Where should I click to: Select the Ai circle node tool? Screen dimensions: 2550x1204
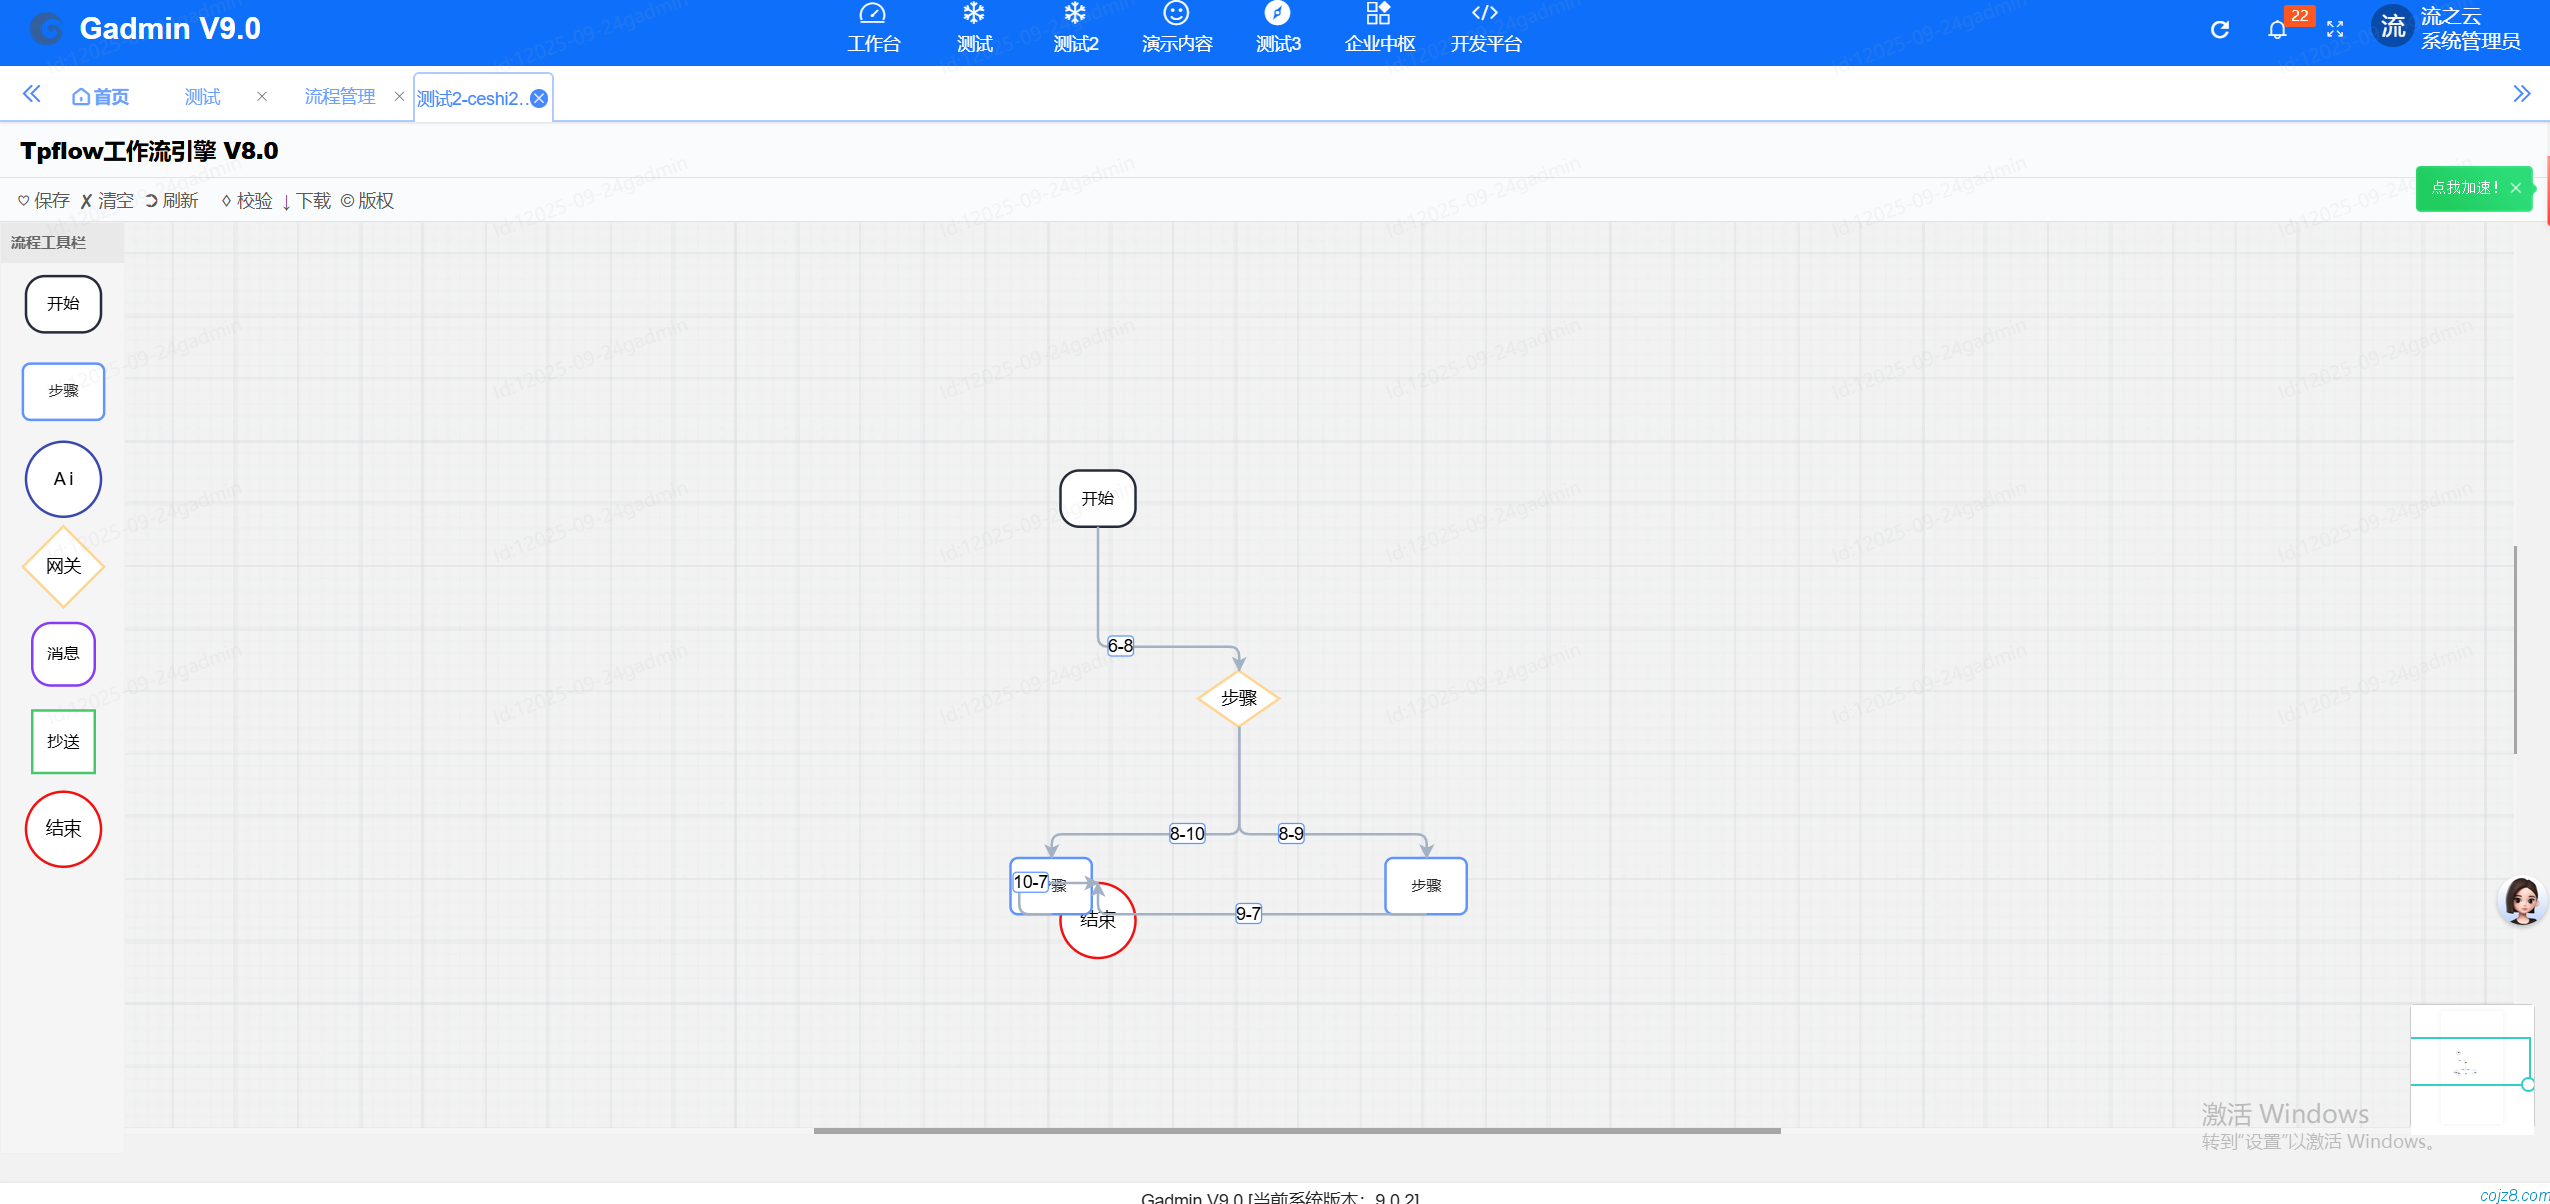[63, 479]
